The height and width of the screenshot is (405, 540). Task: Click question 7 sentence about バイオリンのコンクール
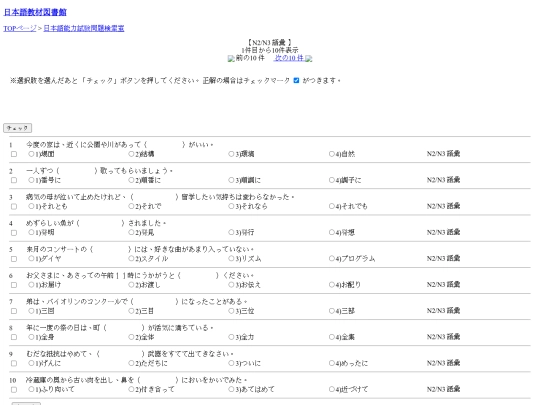click(x=137, y=301)
